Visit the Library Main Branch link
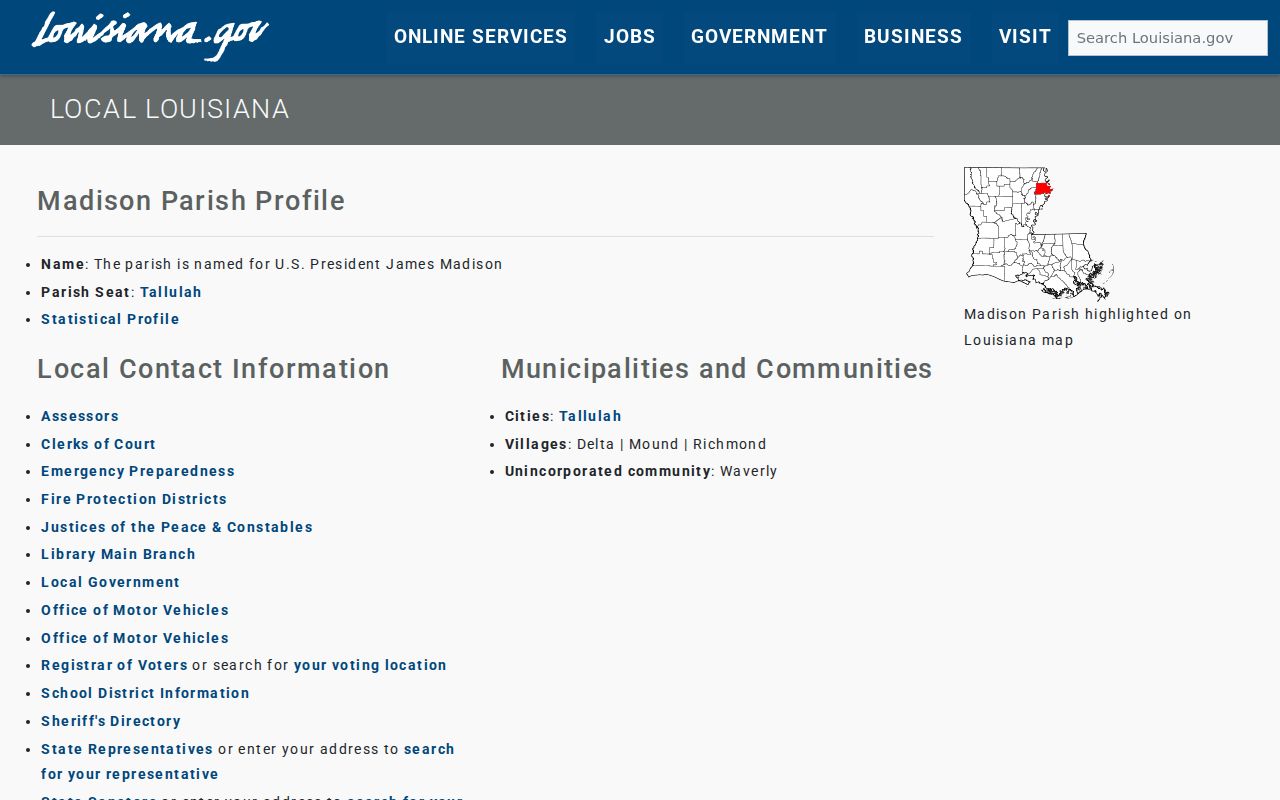1280x800 pixels. [x=118, y=554]
